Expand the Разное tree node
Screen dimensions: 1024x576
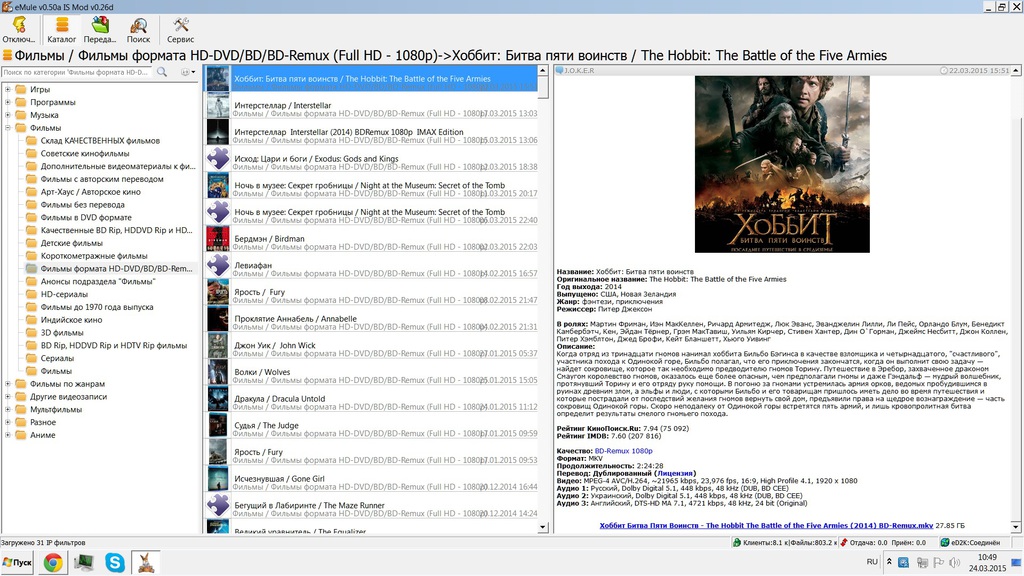point(8,423)
